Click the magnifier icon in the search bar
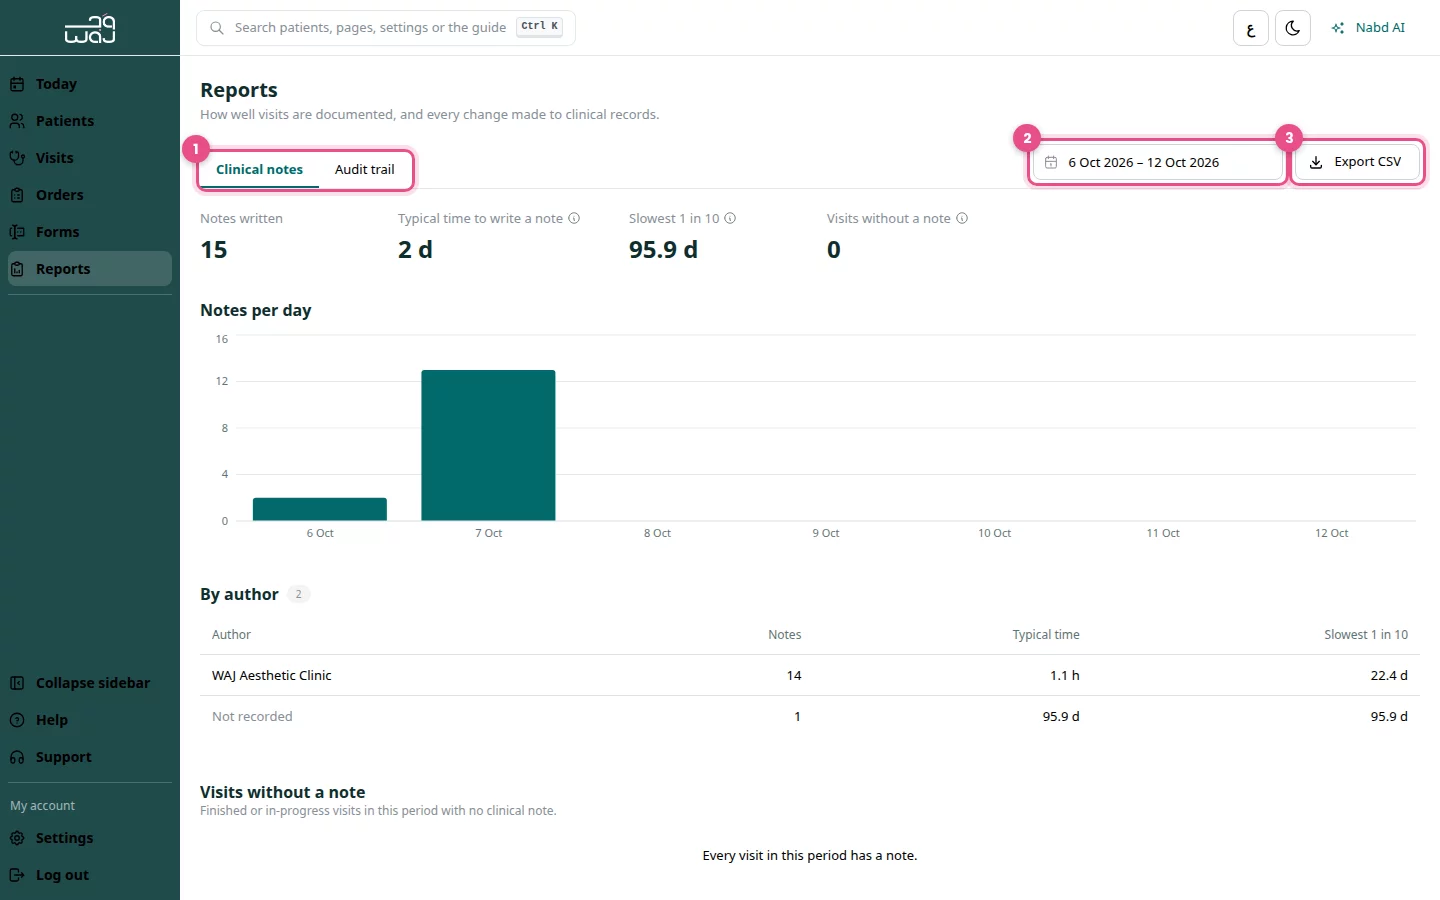The image size is (1440, 900). (216, 28)
